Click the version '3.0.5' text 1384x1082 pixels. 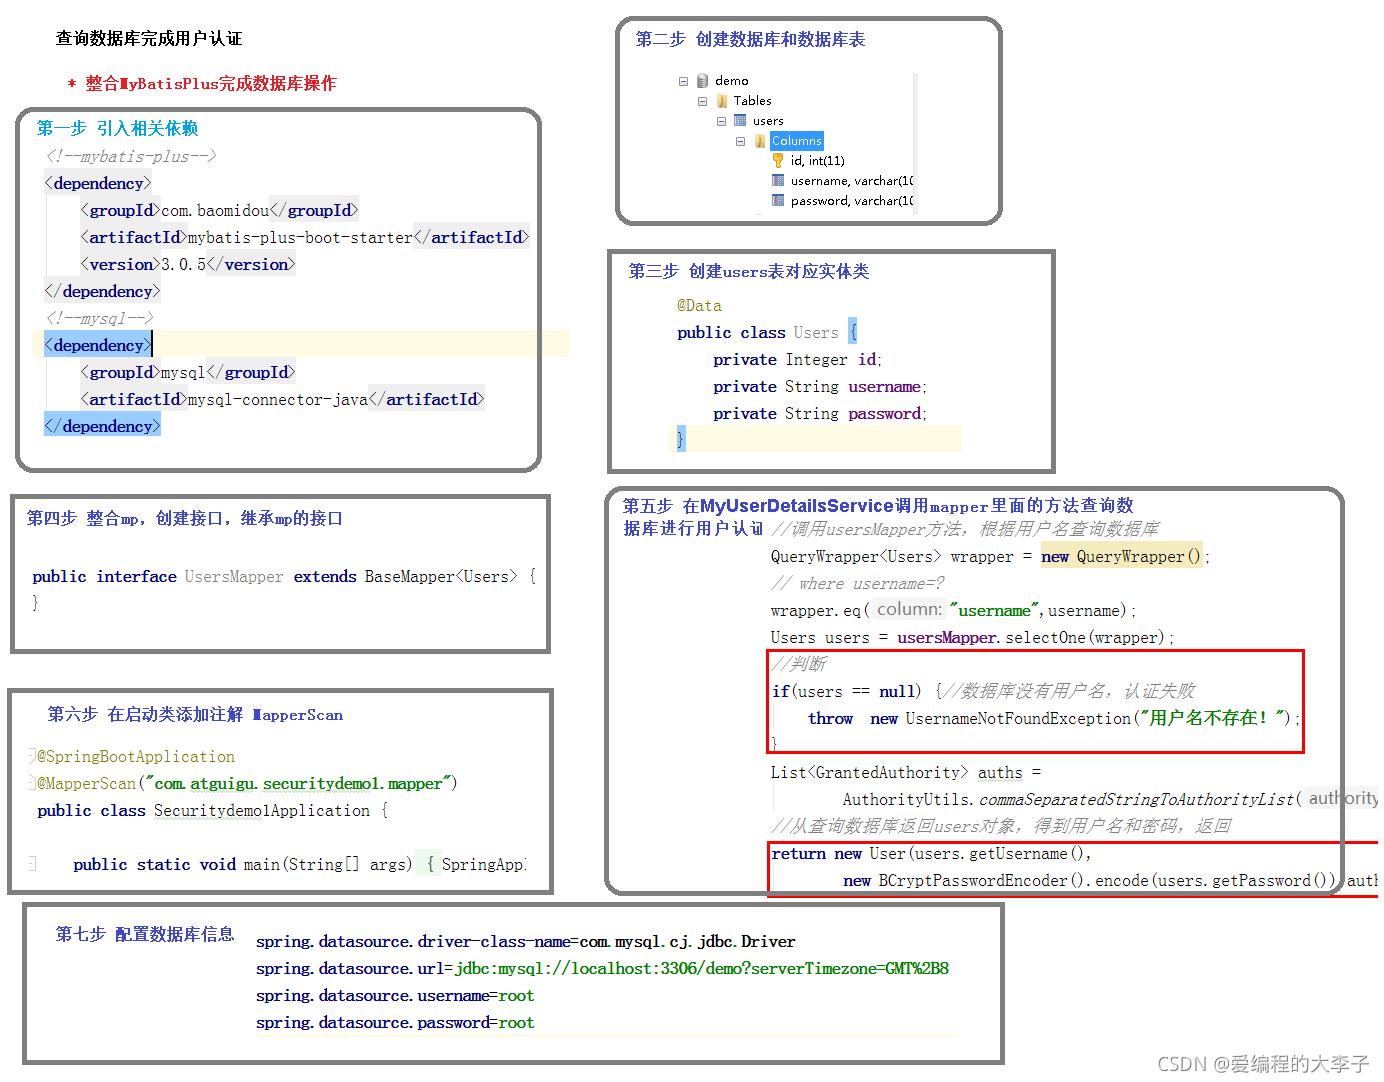[x=183, y=265]
